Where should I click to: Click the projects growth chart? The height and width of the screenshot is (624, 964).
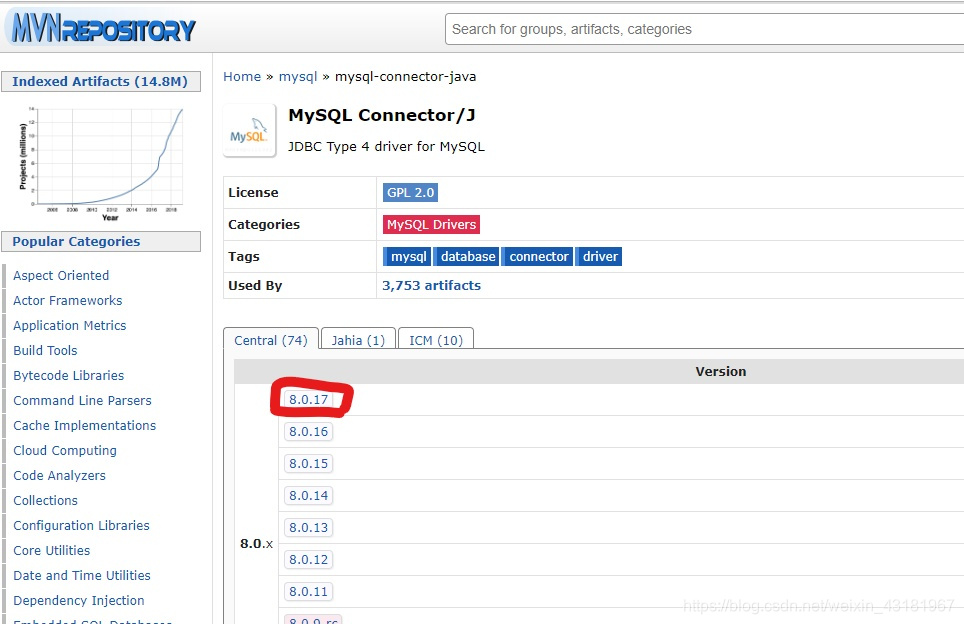[101, 163]
